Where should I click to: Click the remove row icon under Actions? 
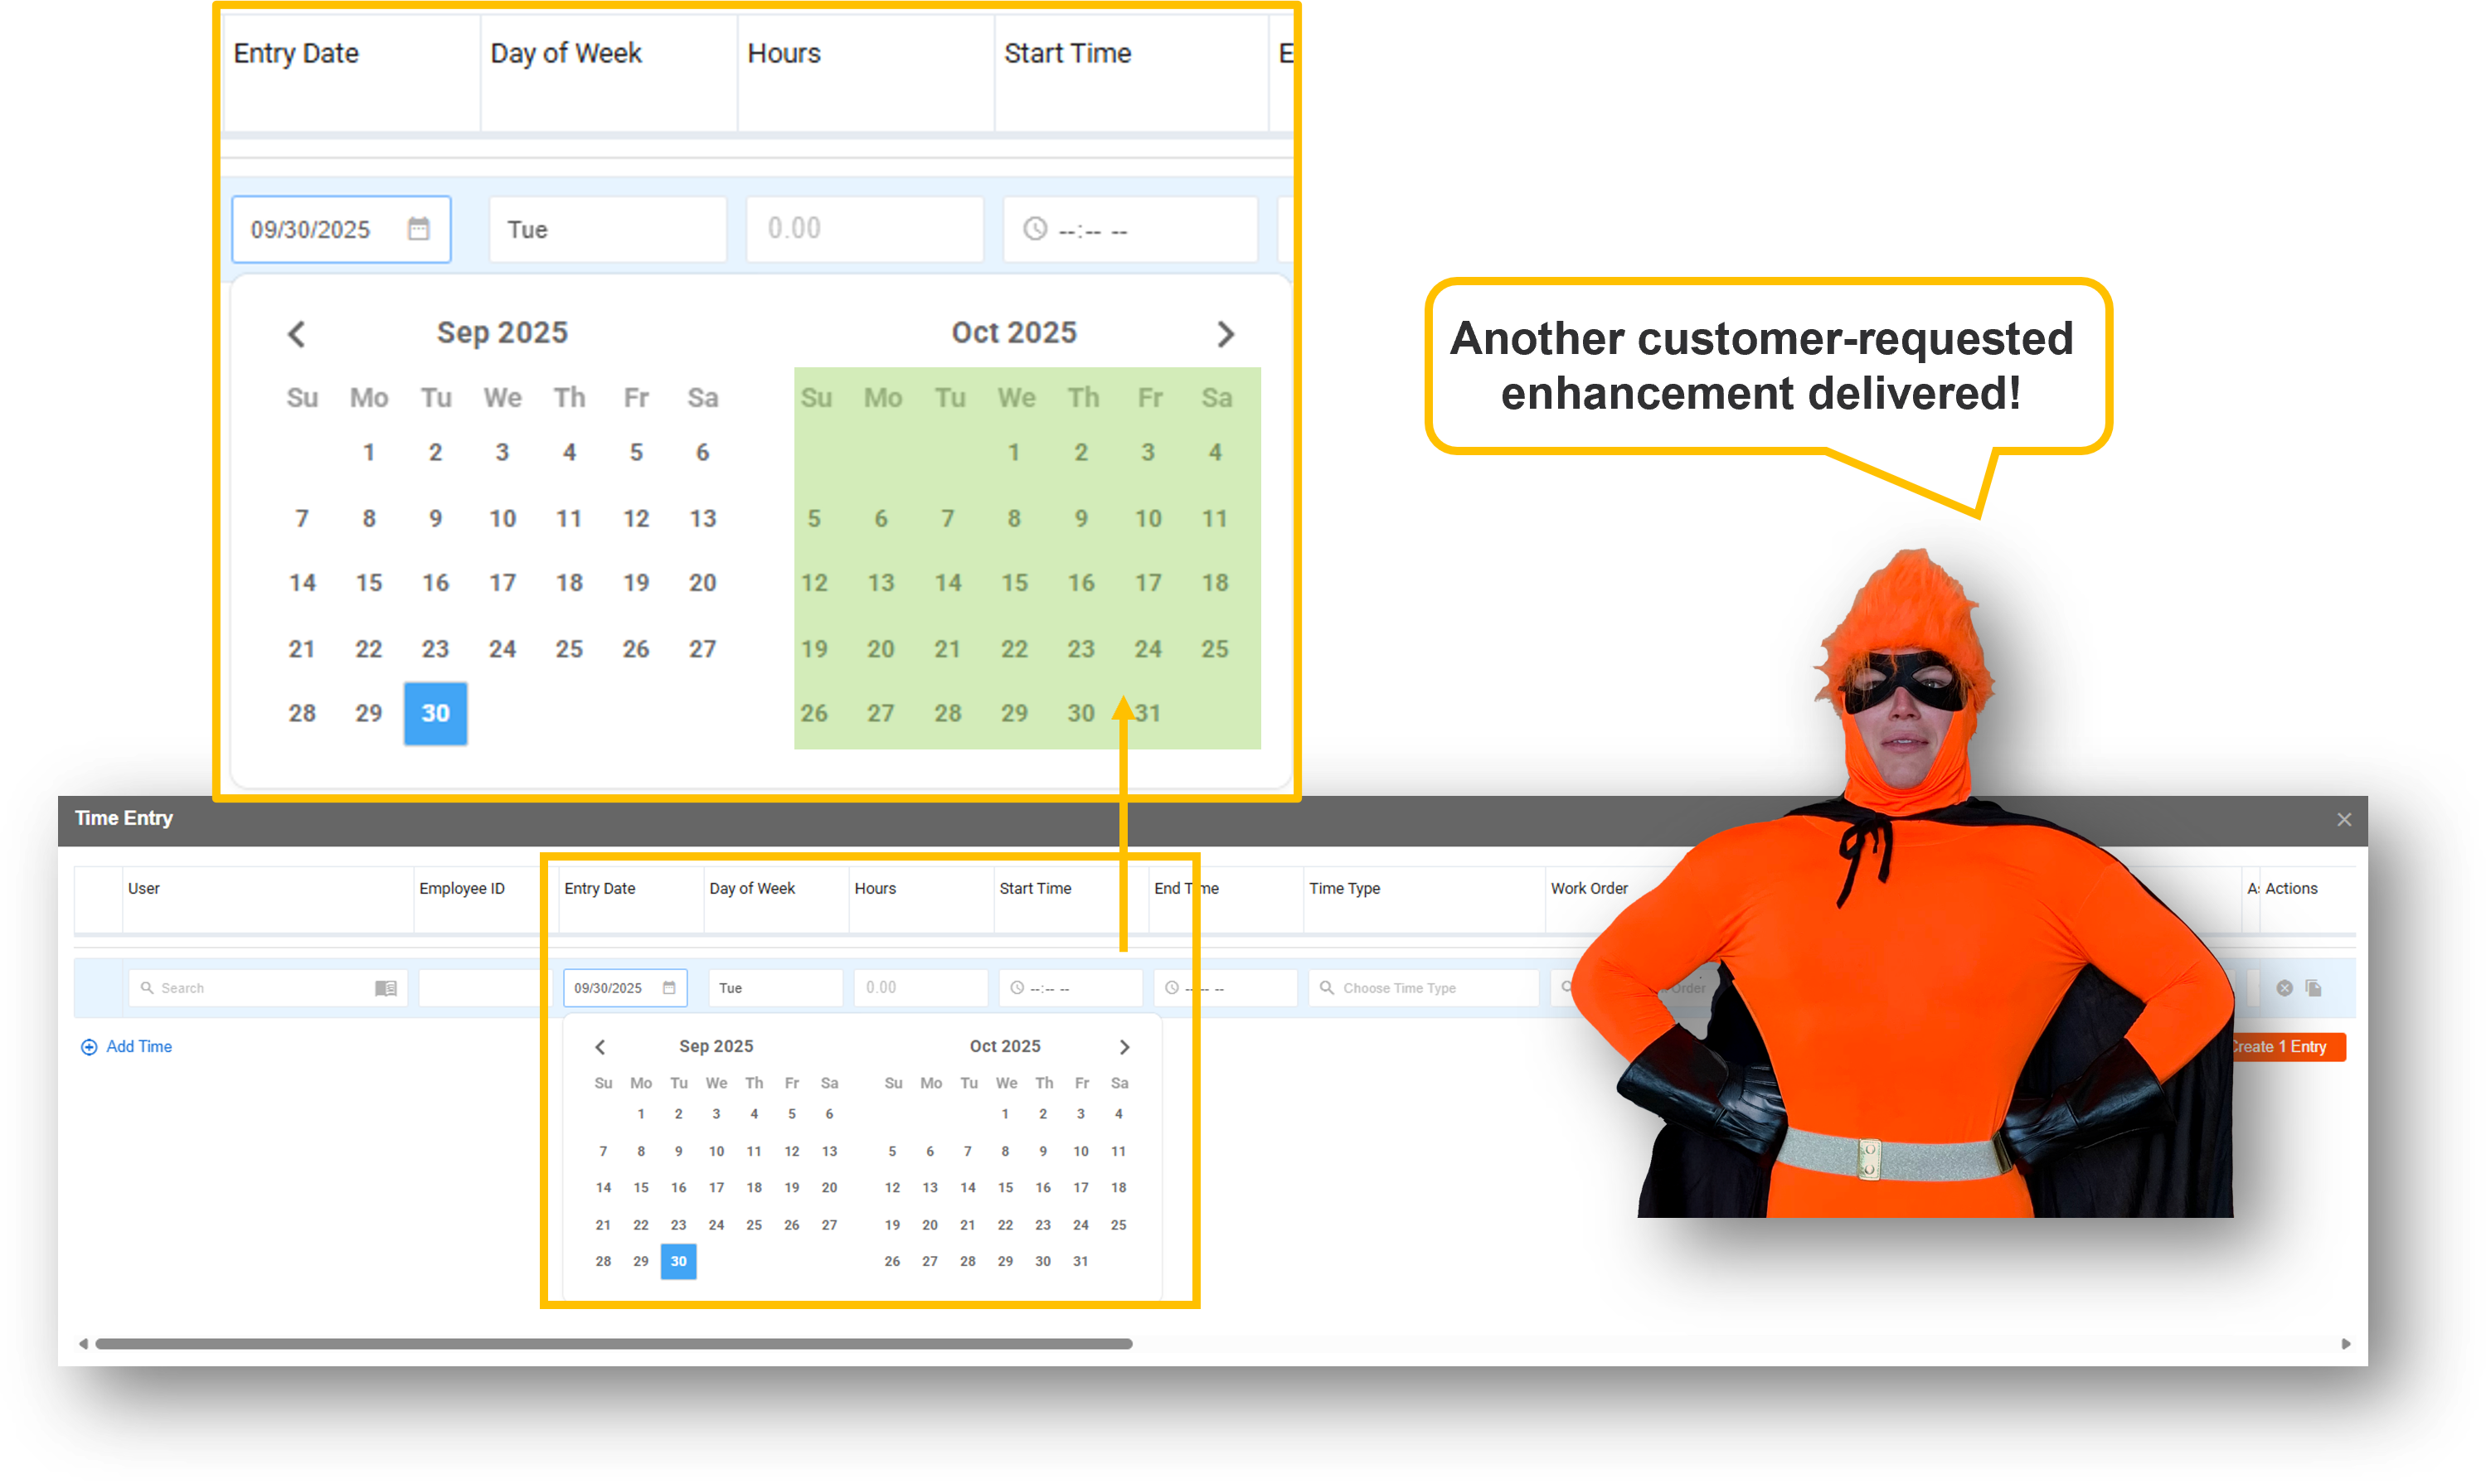(2284, 988)
